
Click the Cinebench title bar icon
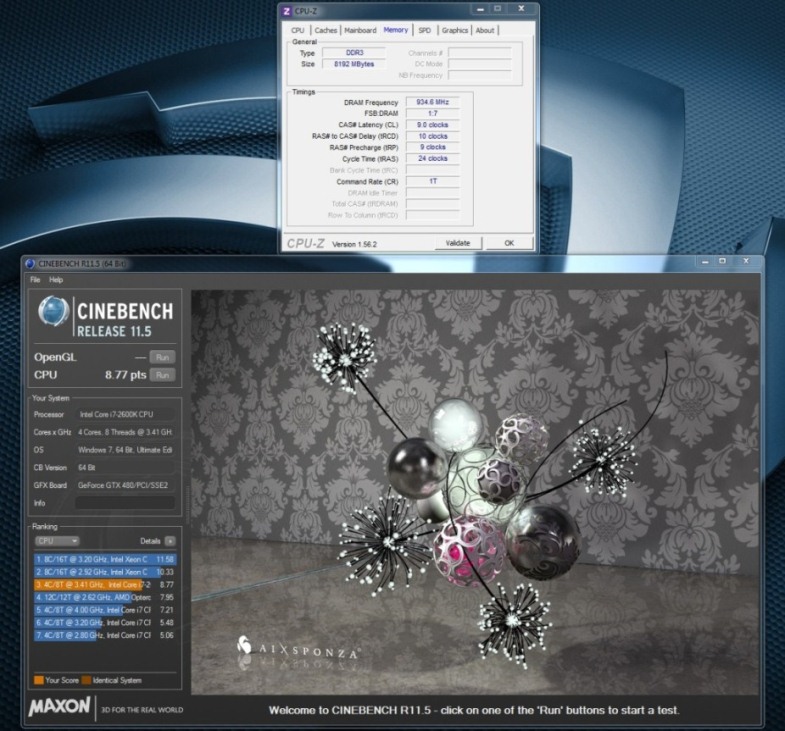[x=30, y=264]
